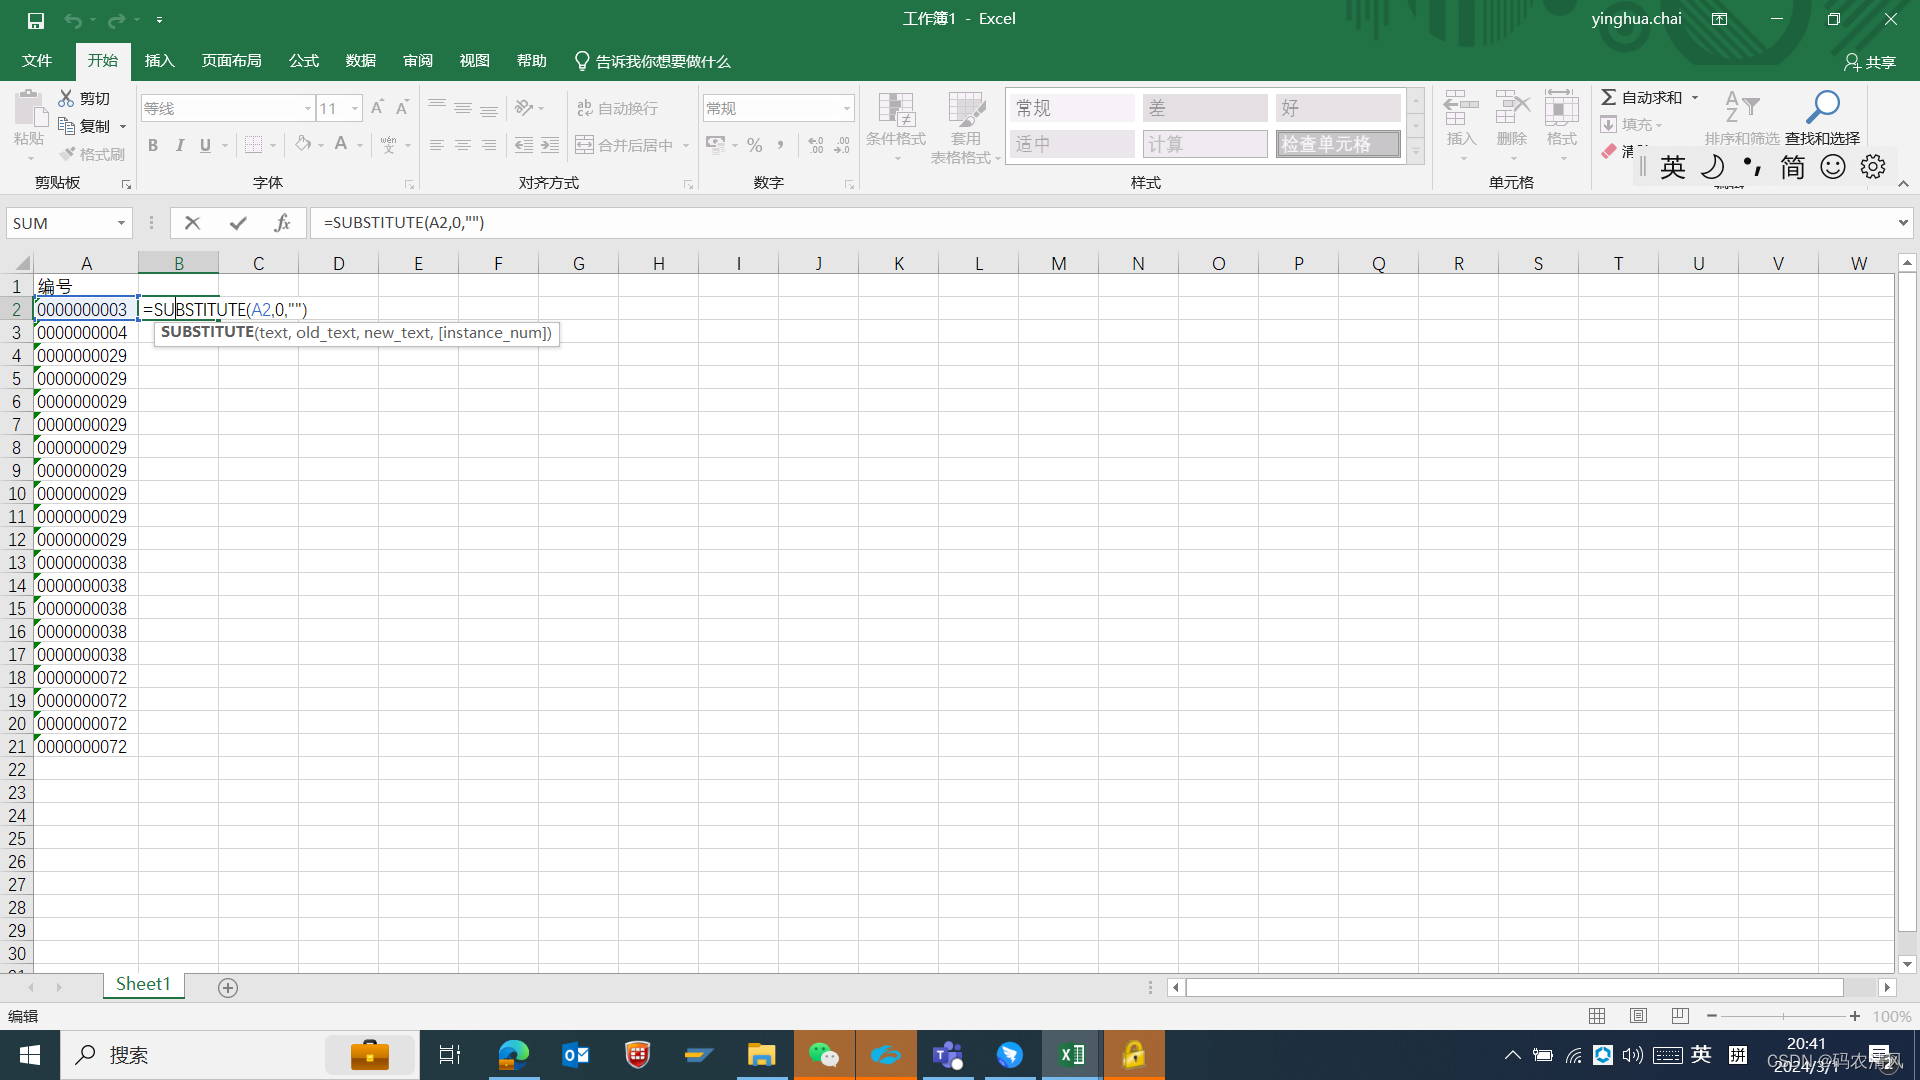Cancel formula entry with X icon
Image resolution: width=1920 pixels, height=1080 pixels.
coord(193,223)
